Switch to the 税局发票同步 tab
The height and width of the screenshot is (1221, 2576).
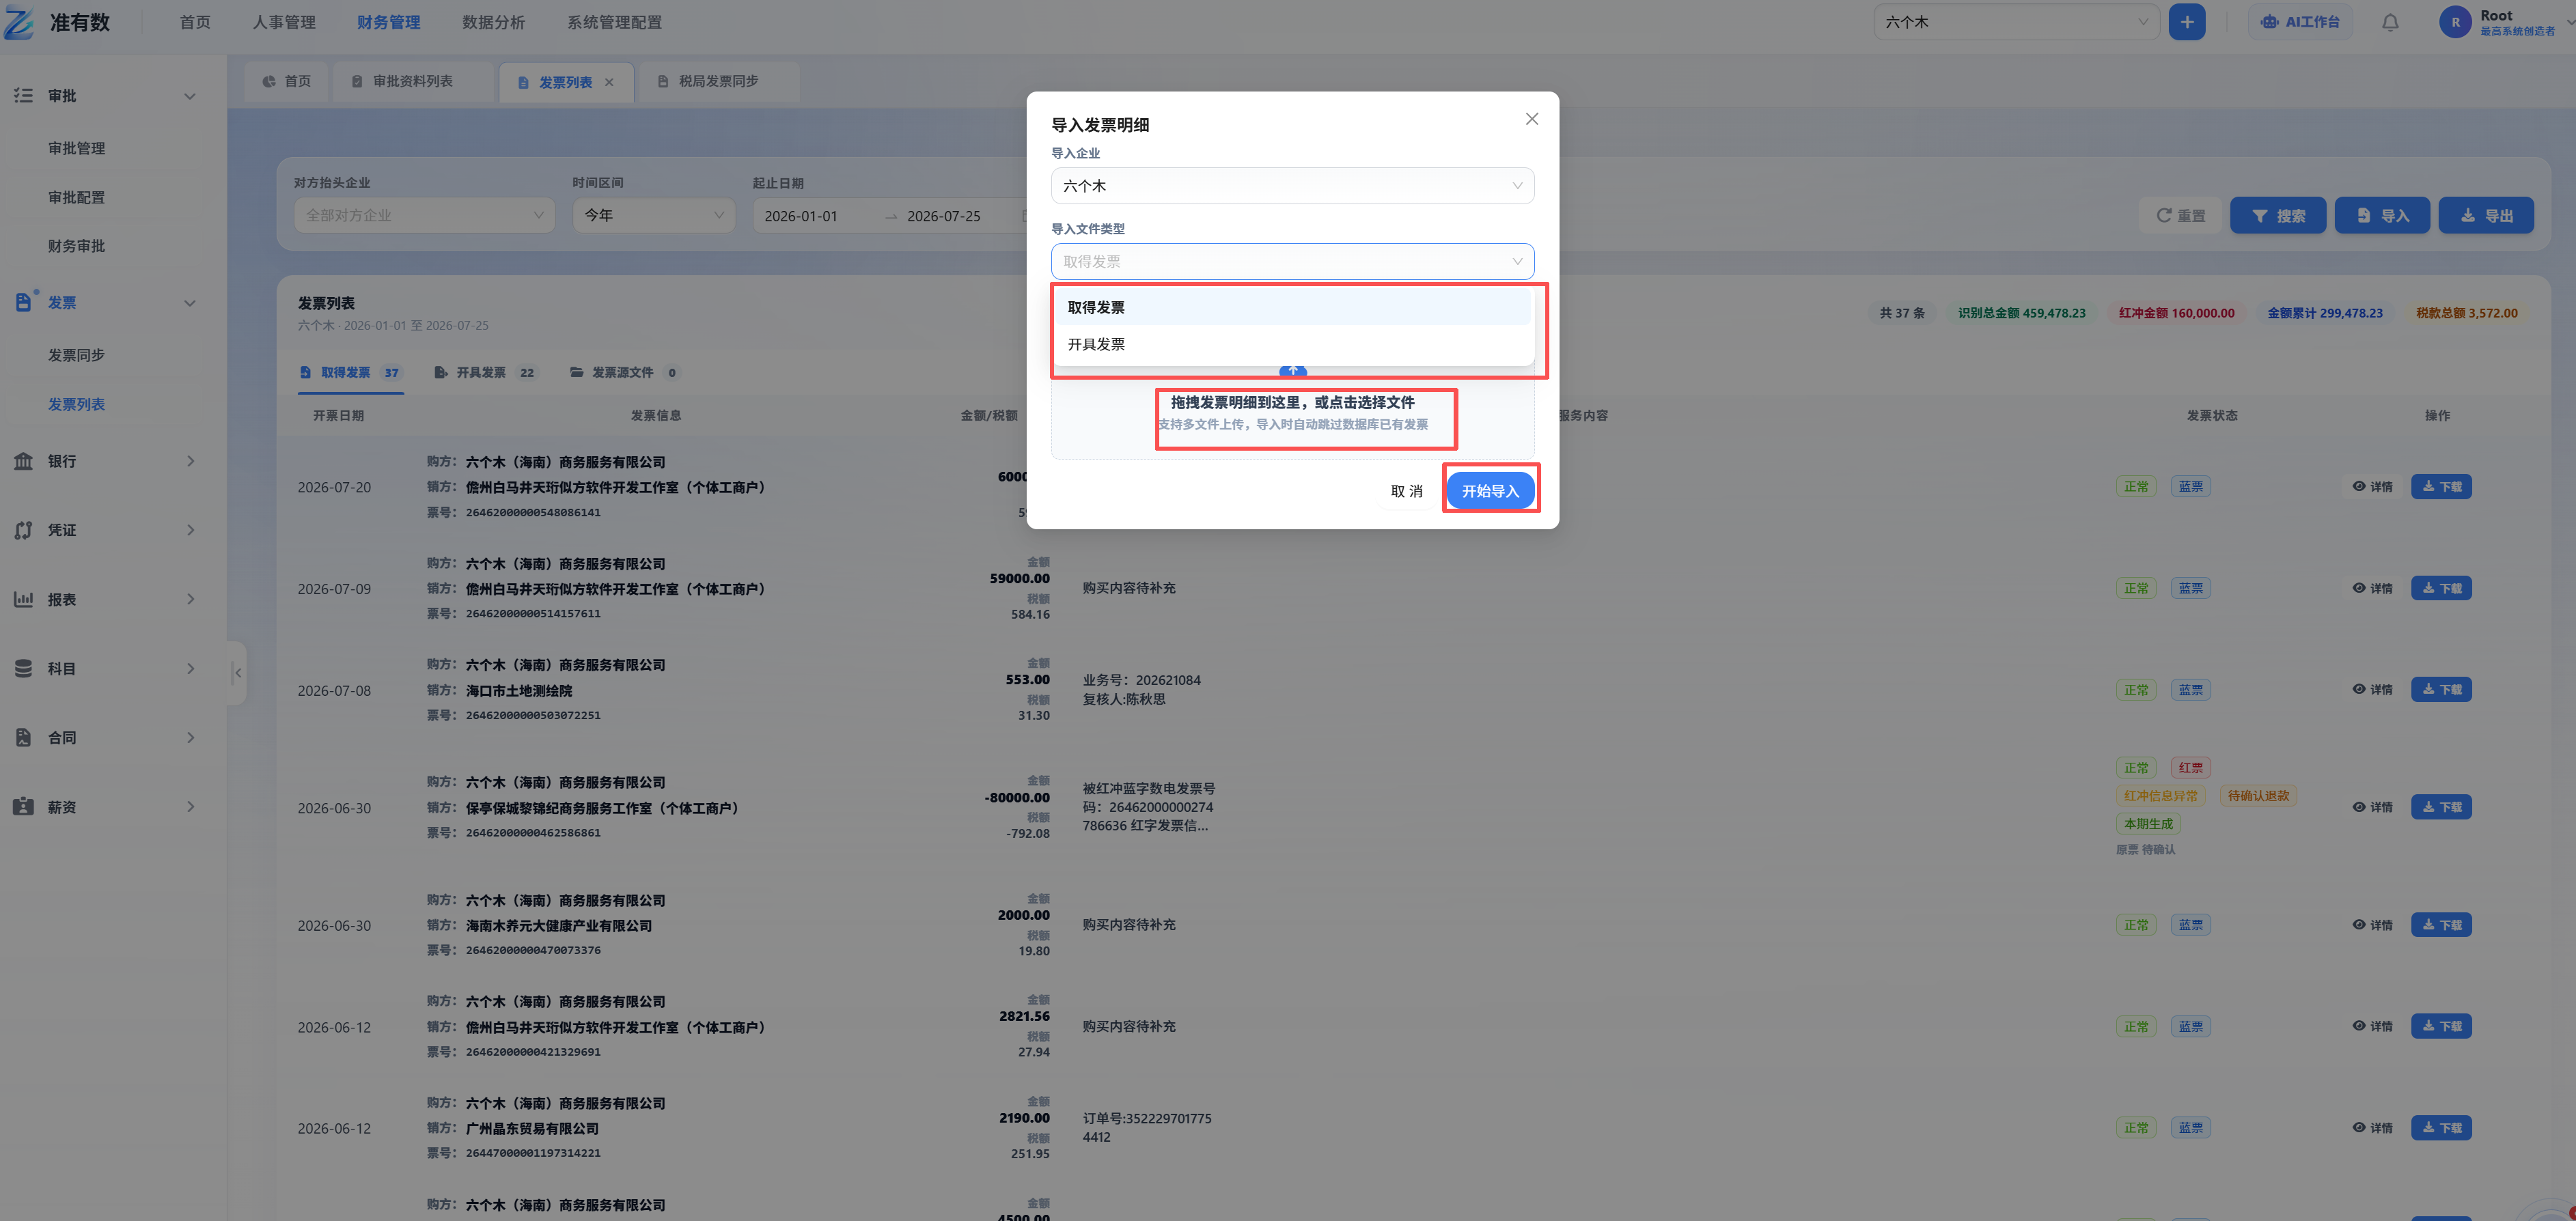(718, 81)
